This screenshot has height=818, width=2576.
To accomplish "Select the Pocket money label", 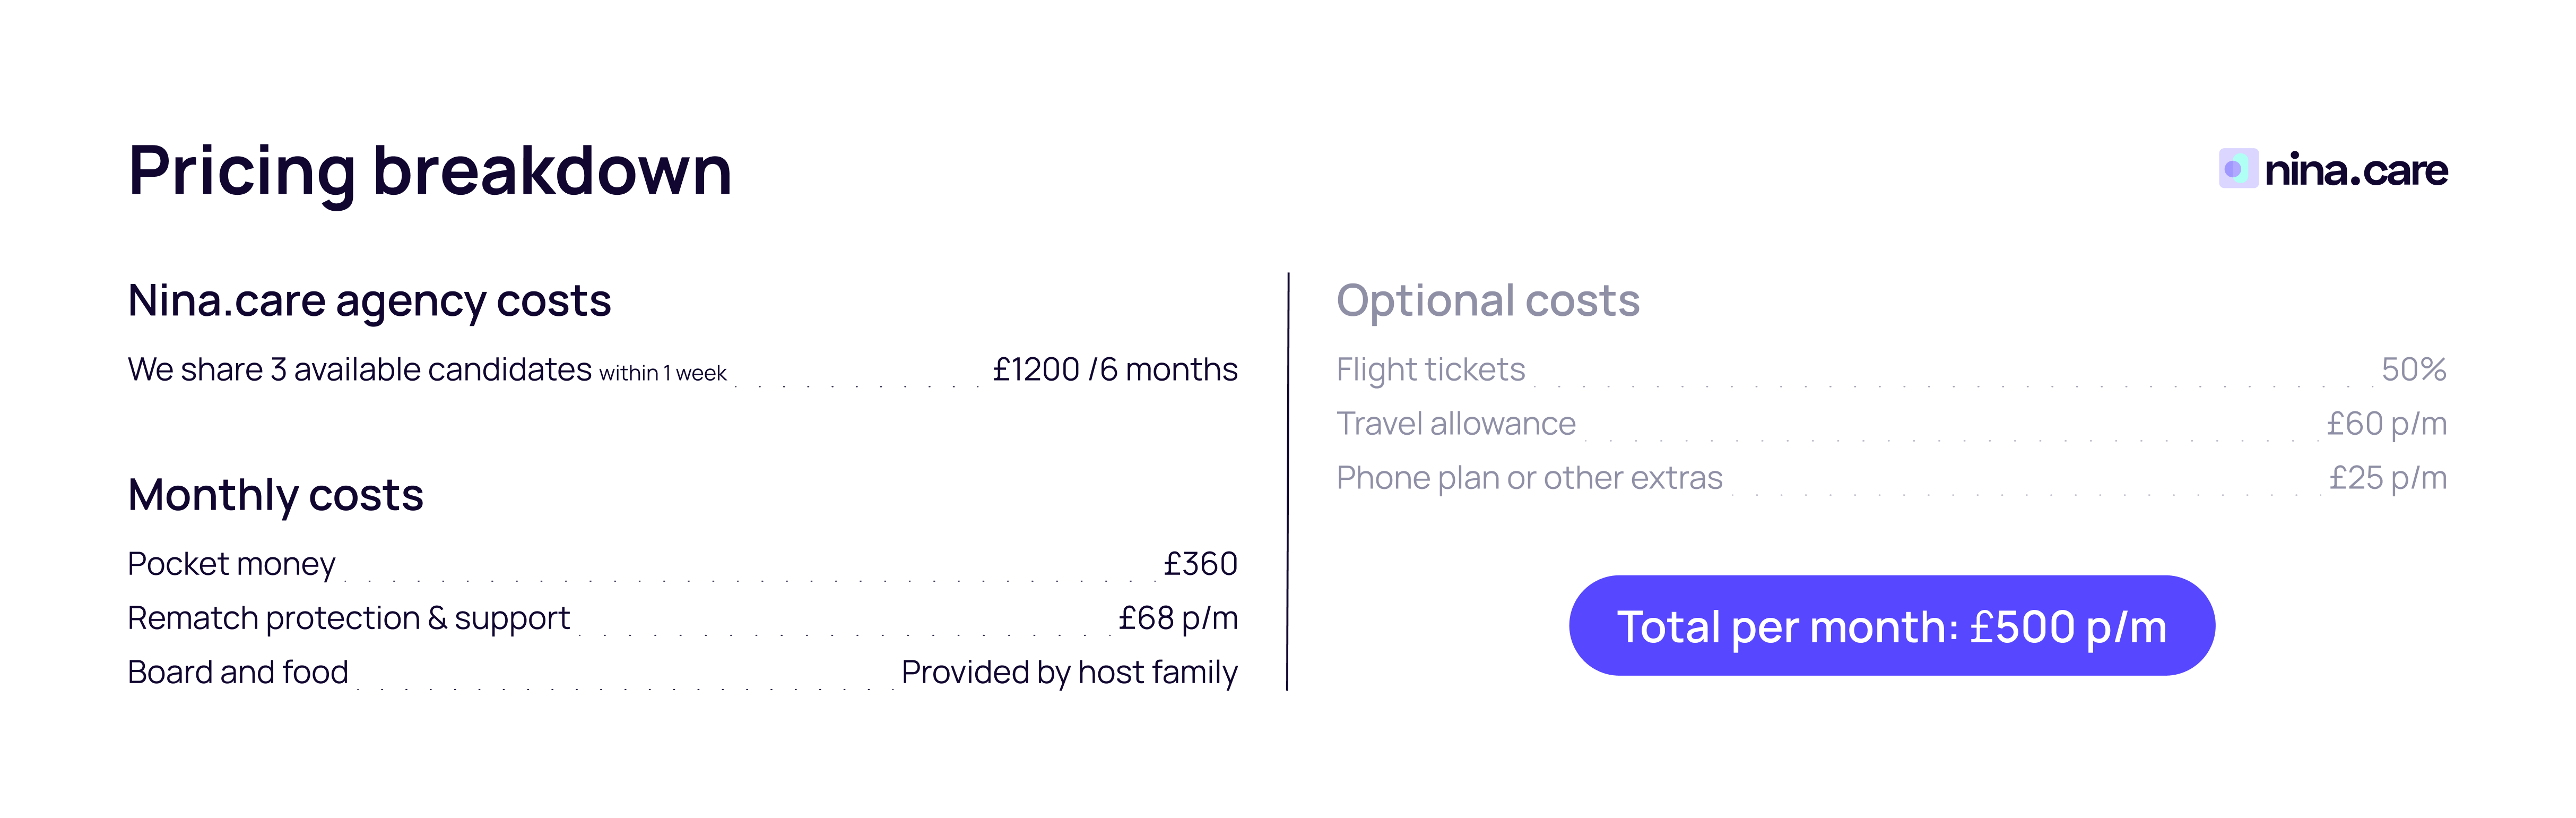I will coord(231,564).
